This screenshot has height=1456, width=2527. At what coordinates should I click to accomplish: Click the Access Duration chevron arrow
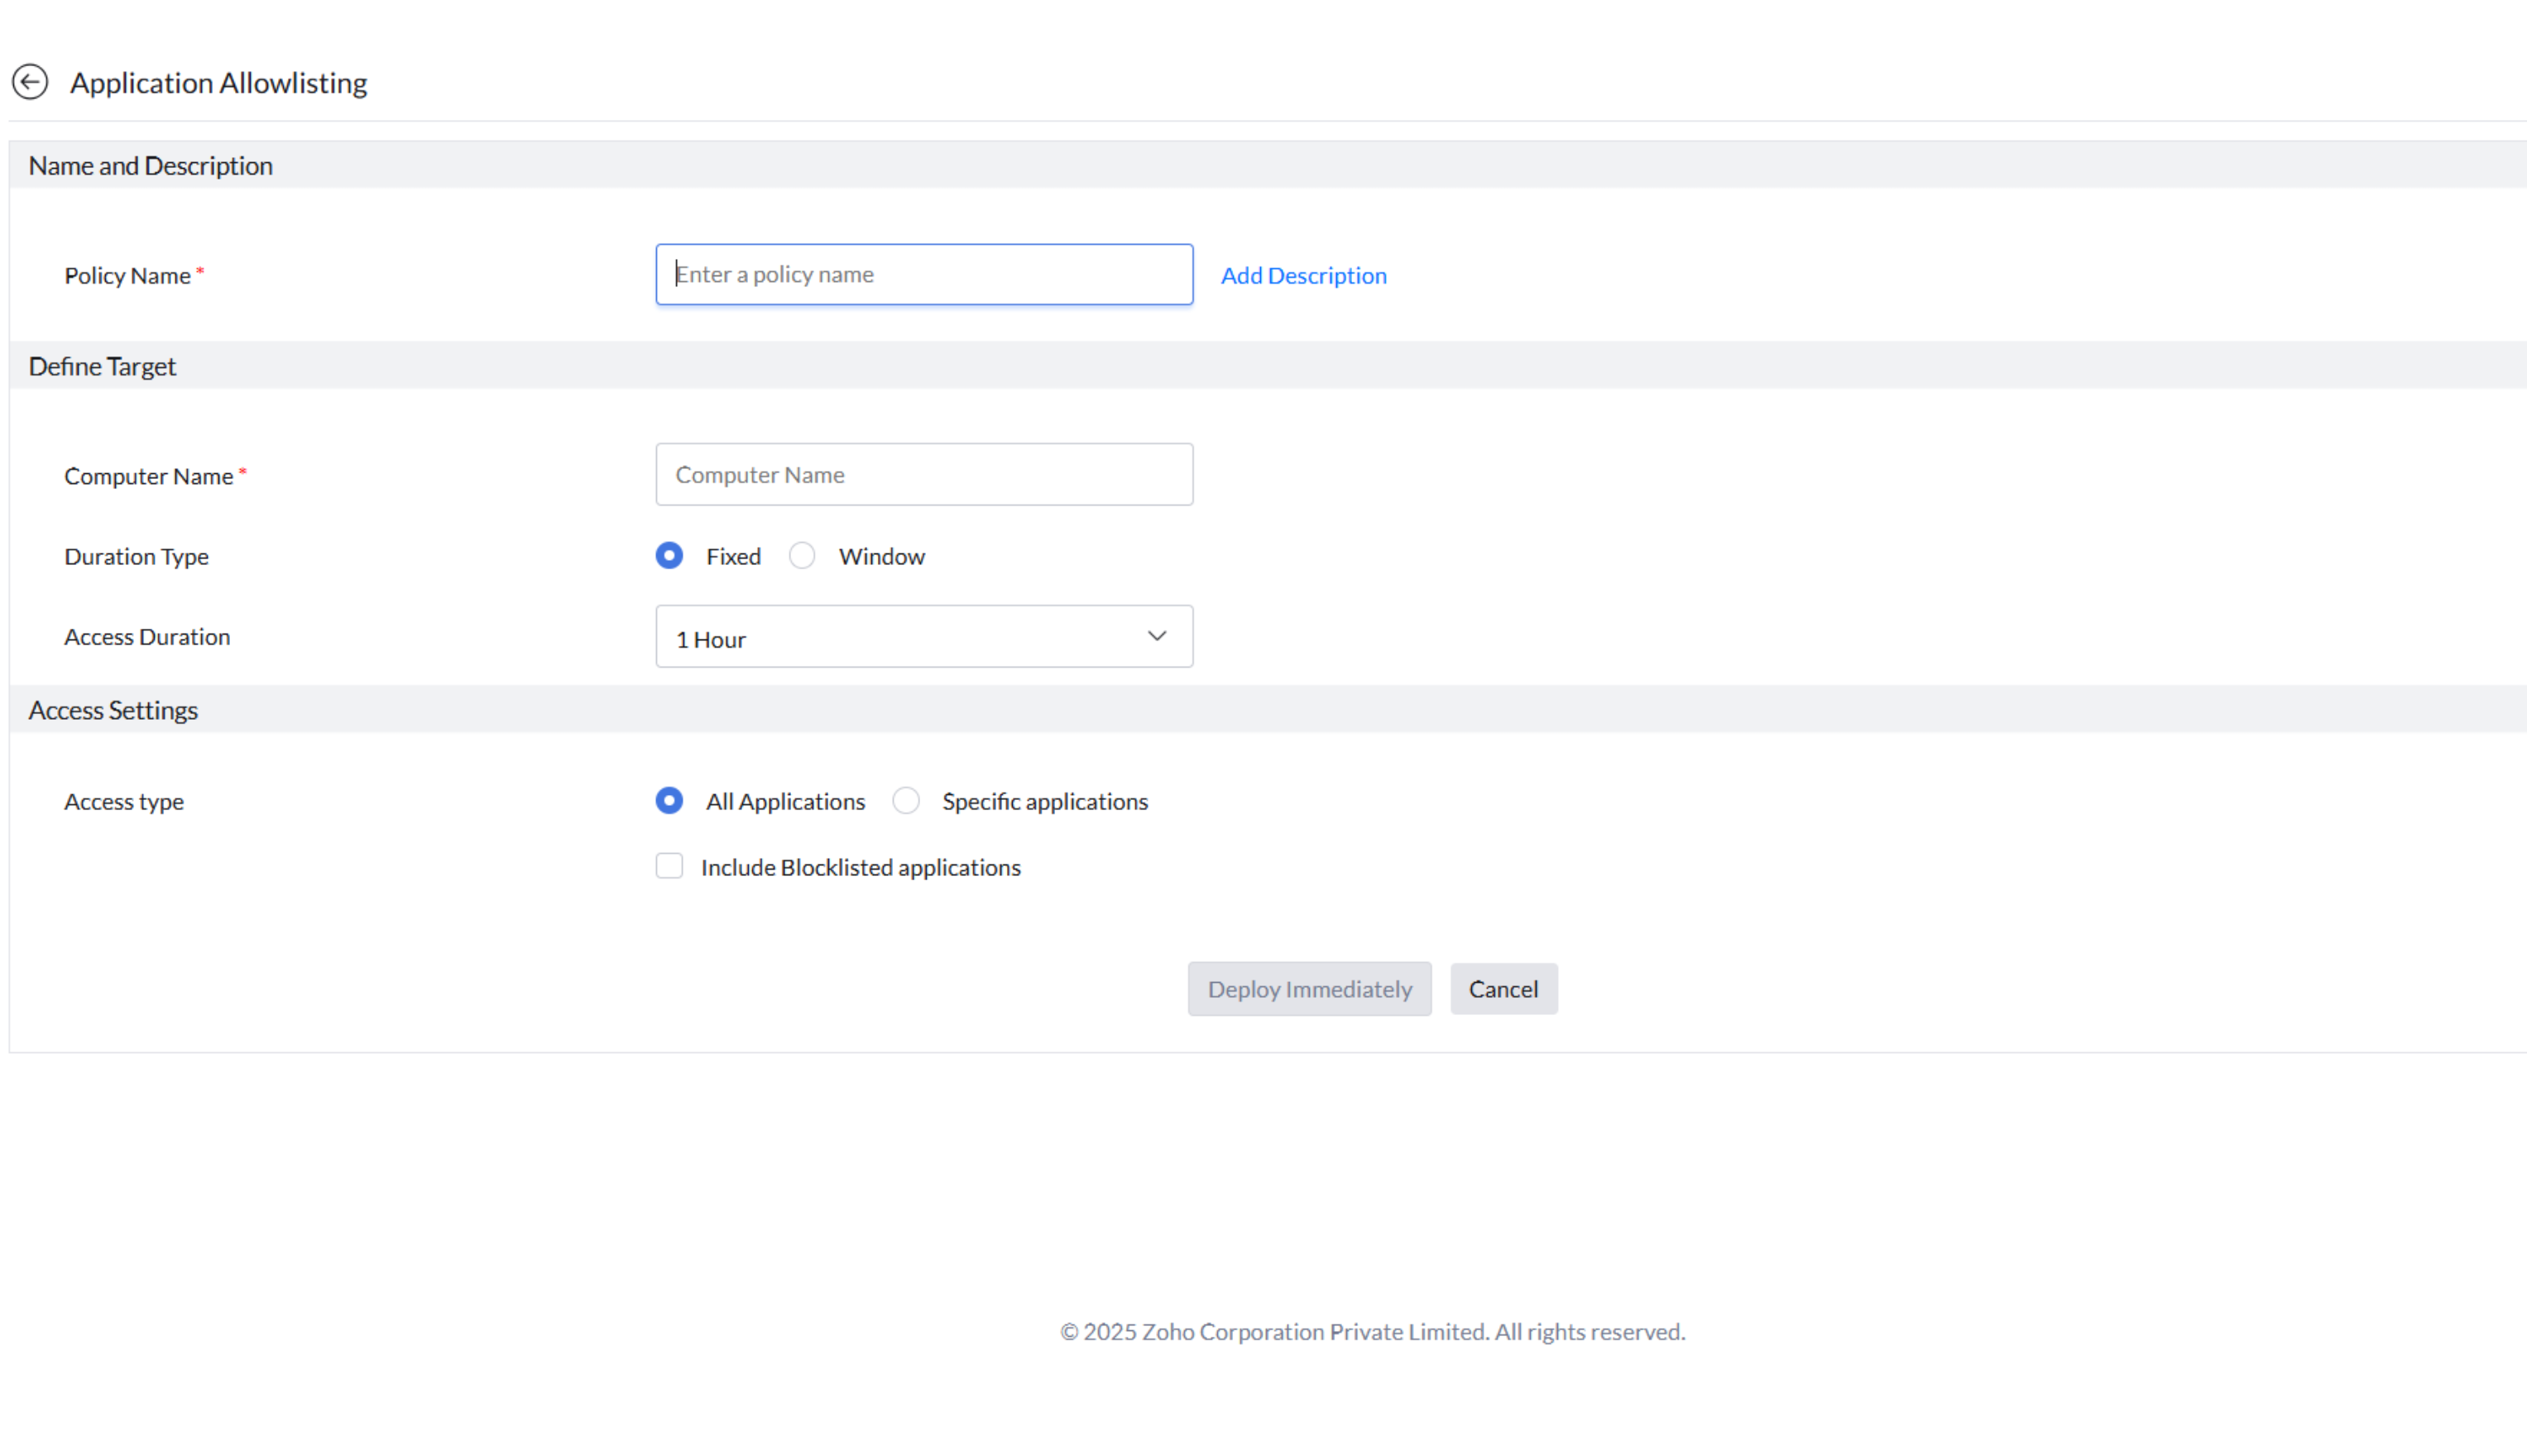[x=1156, y=636]
